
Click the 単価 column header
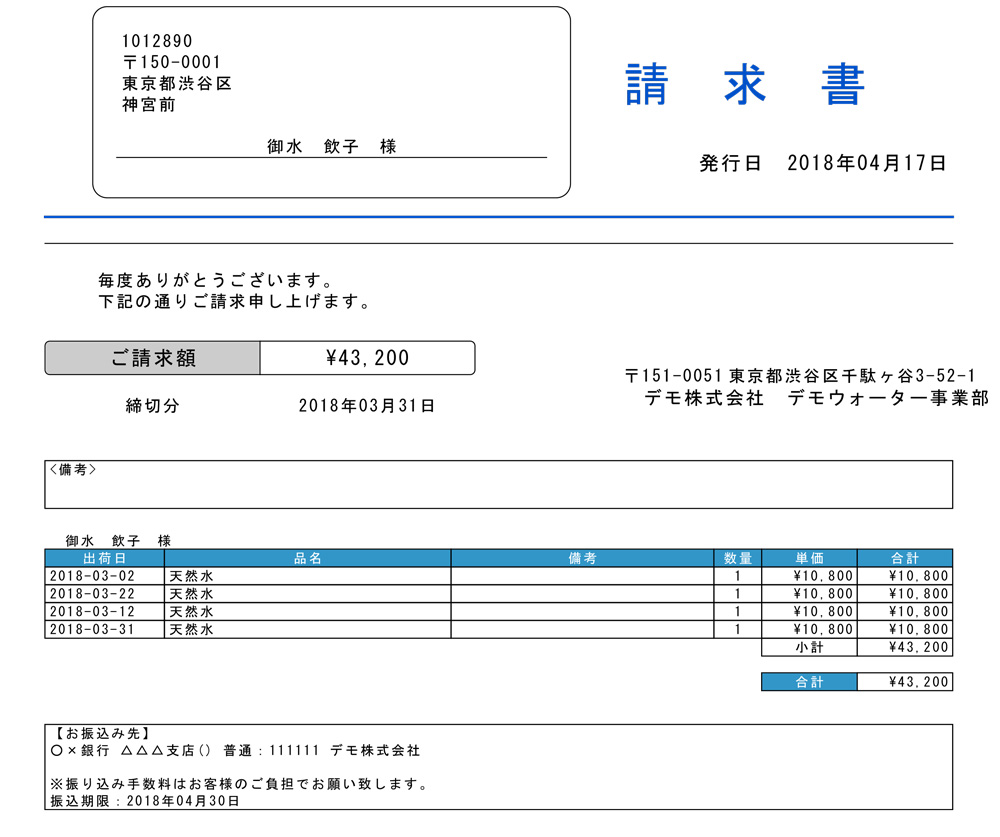[810, 558]
